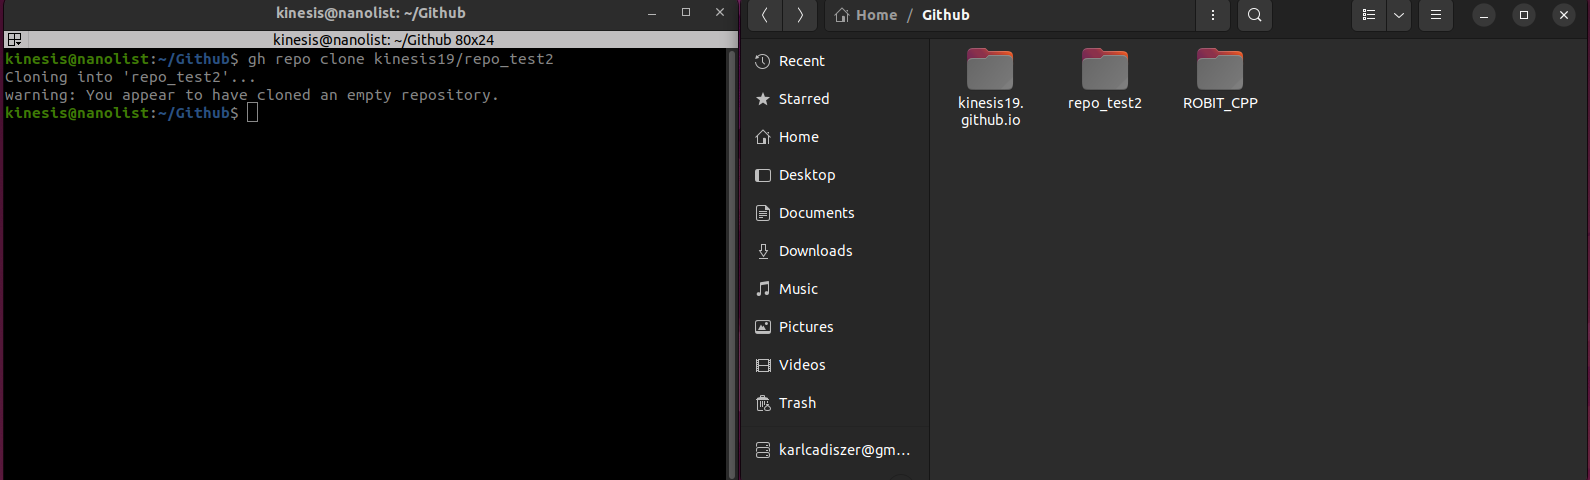Click the terminal window title bar text
This screenshot has height=480, width=1590.
tap(371, 13)
